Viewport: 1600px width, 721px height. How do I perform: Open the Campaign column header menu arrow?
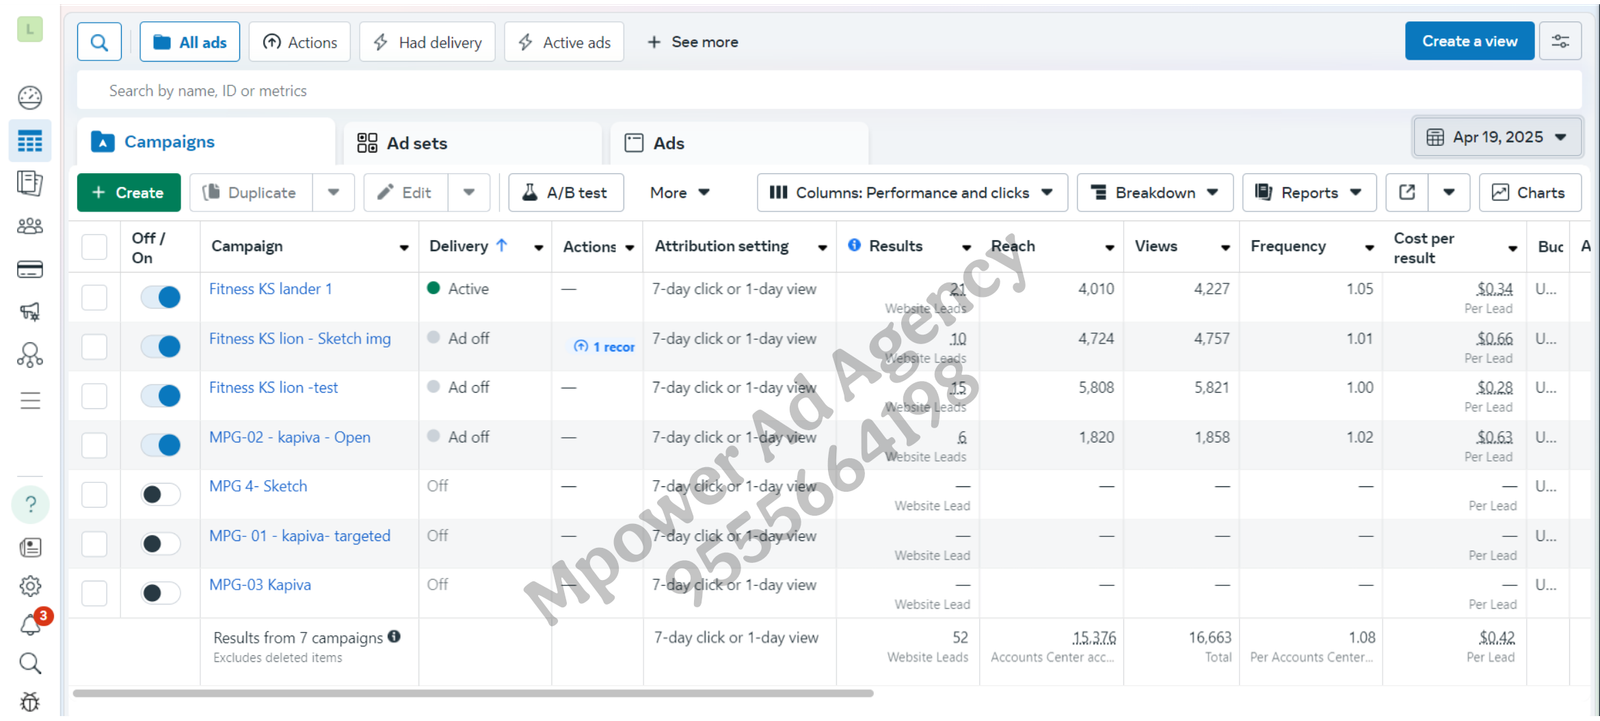[404, 248]
